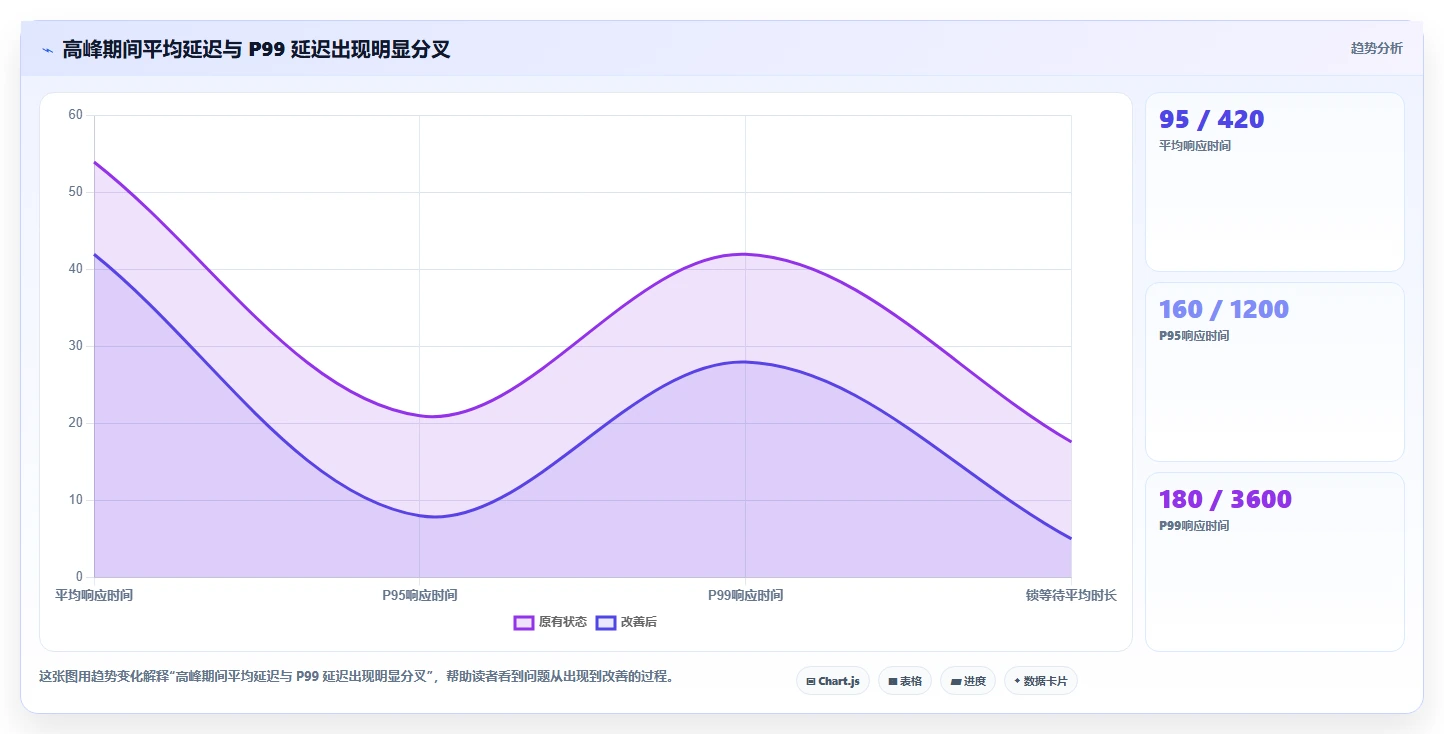Click the 95 / 420 metric value
The height and width of the screenshot is (734, 1444).
(x=1211, y=119)
